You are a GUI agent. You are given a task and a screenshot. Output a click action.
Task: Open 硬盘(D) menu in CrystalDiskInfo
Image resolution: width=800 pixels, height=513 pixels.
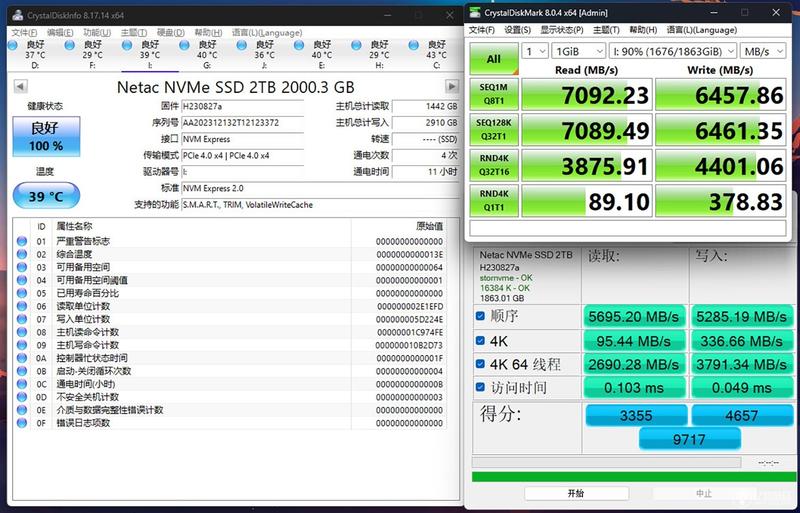click(171, 33)
